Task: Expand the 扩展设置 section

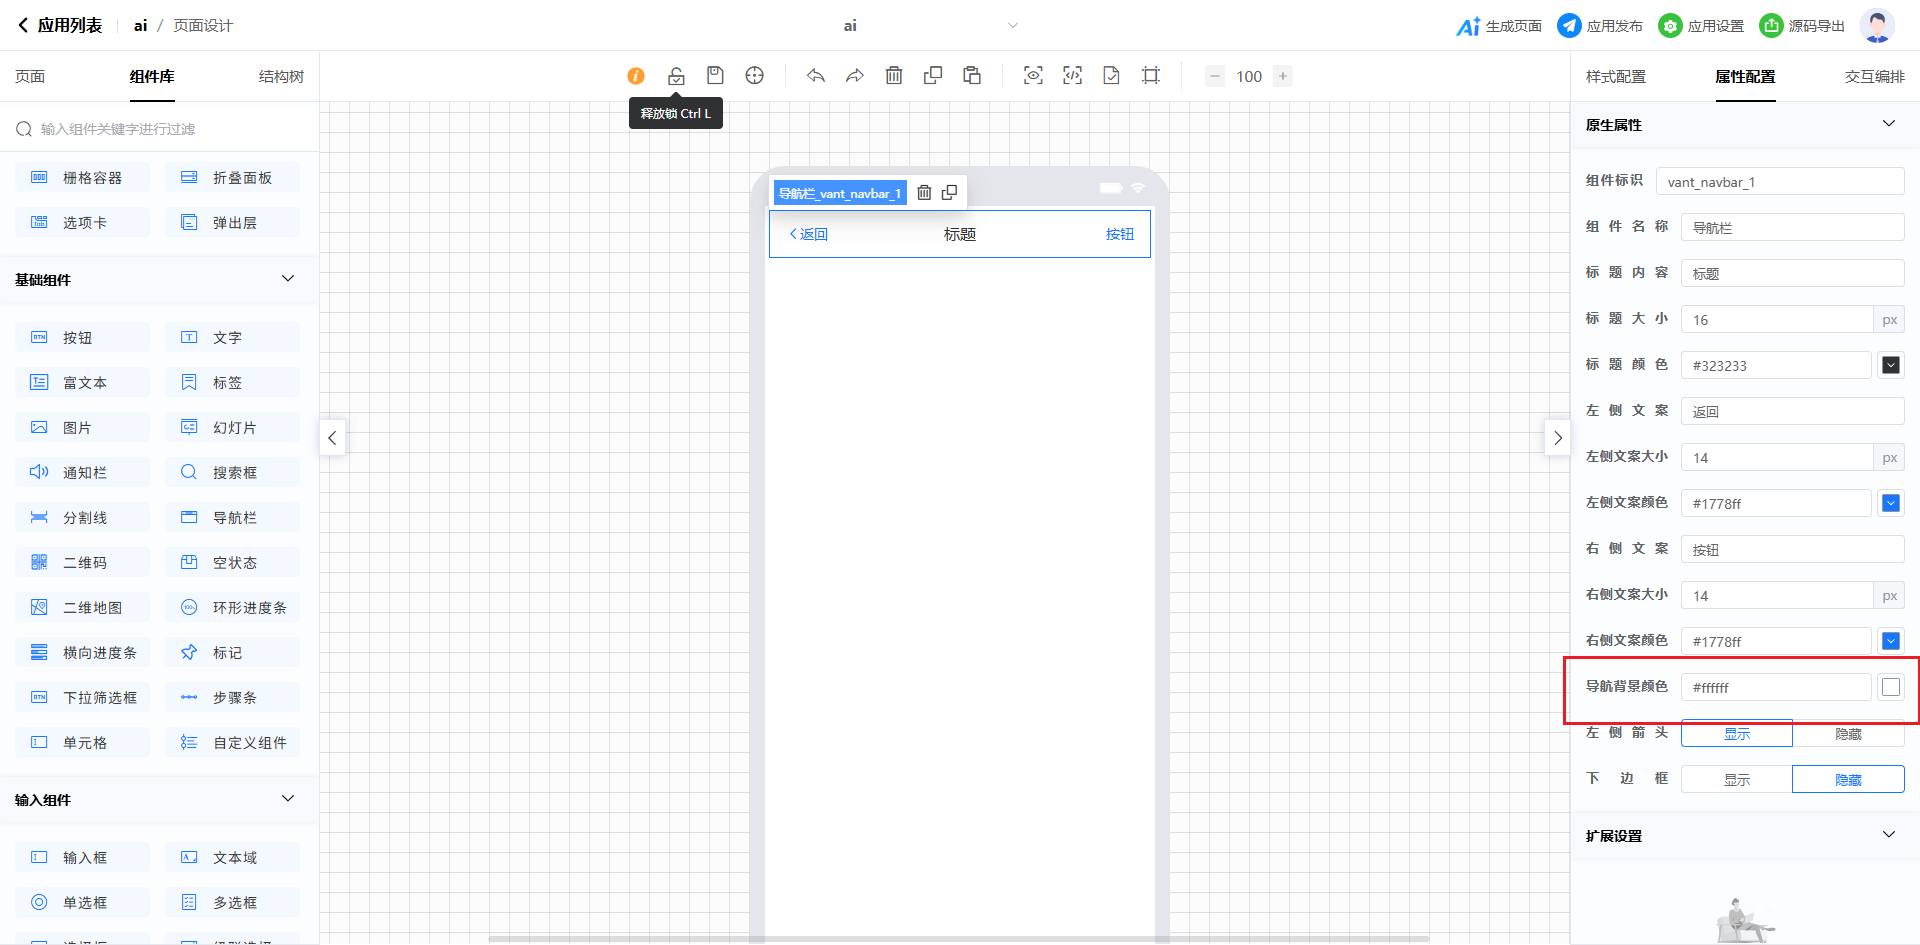Action: point(1888,835)
